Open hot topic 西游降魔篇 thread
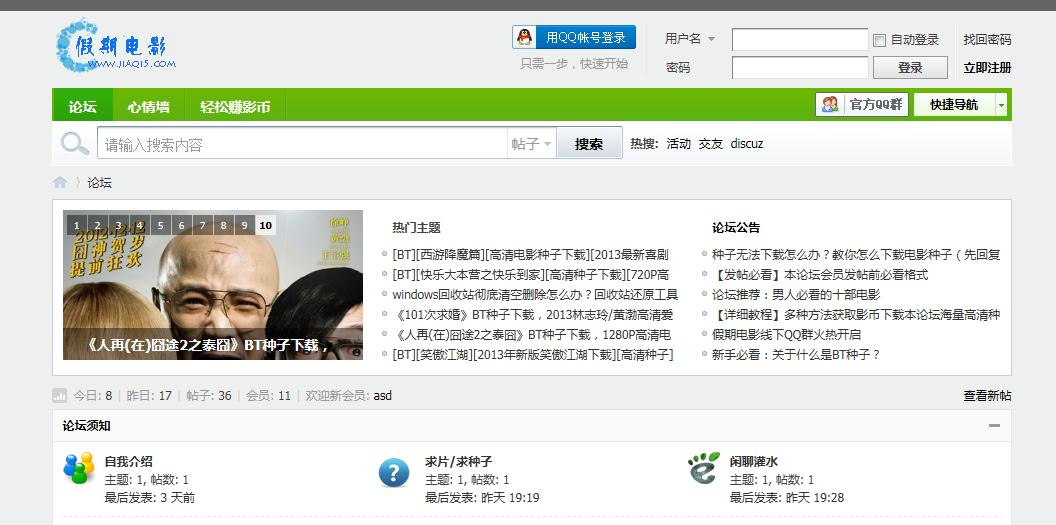1056x525 pixels. click(x=531, y=254)
